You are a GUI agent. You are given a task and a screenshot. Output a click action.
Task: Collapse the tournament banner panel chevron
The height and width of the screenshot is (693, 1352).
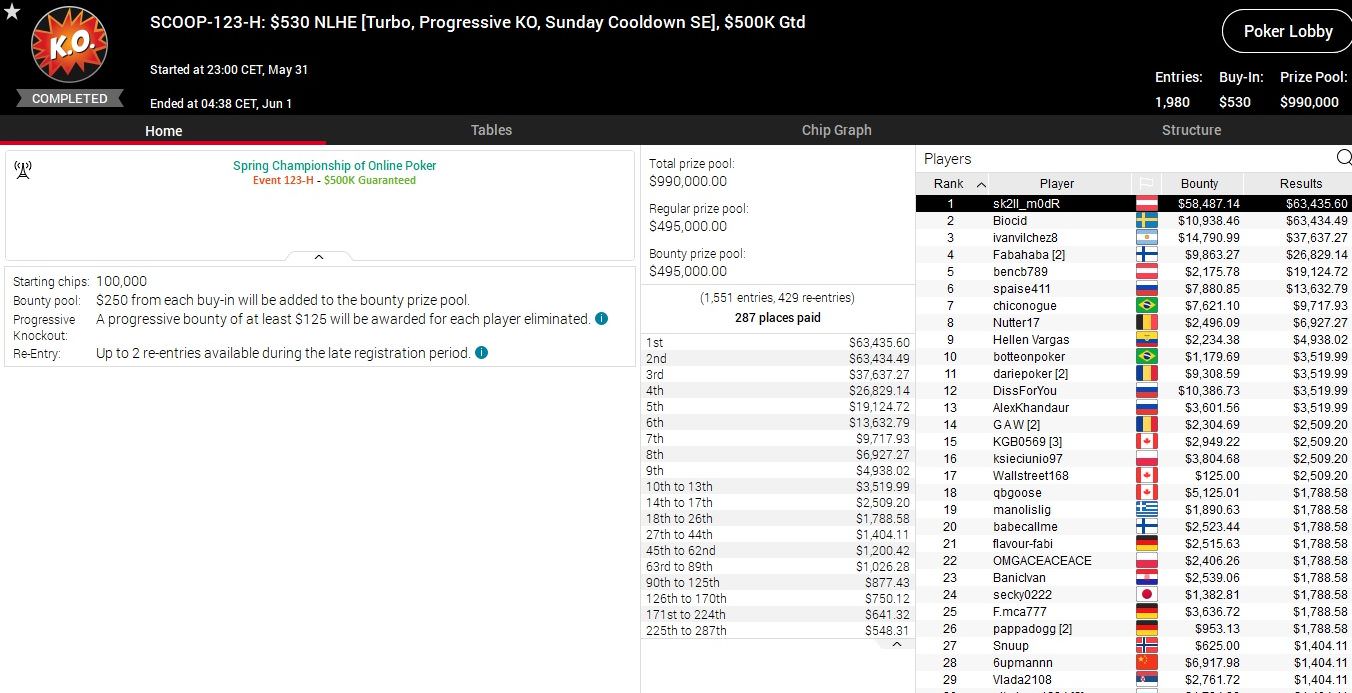point(319,257)
